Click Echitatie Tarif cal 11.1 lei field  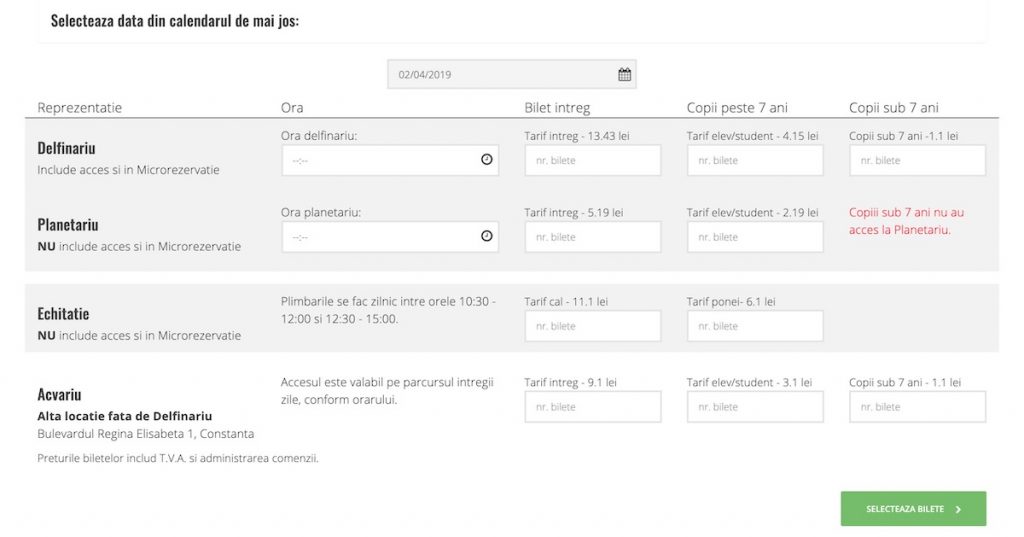592,326
